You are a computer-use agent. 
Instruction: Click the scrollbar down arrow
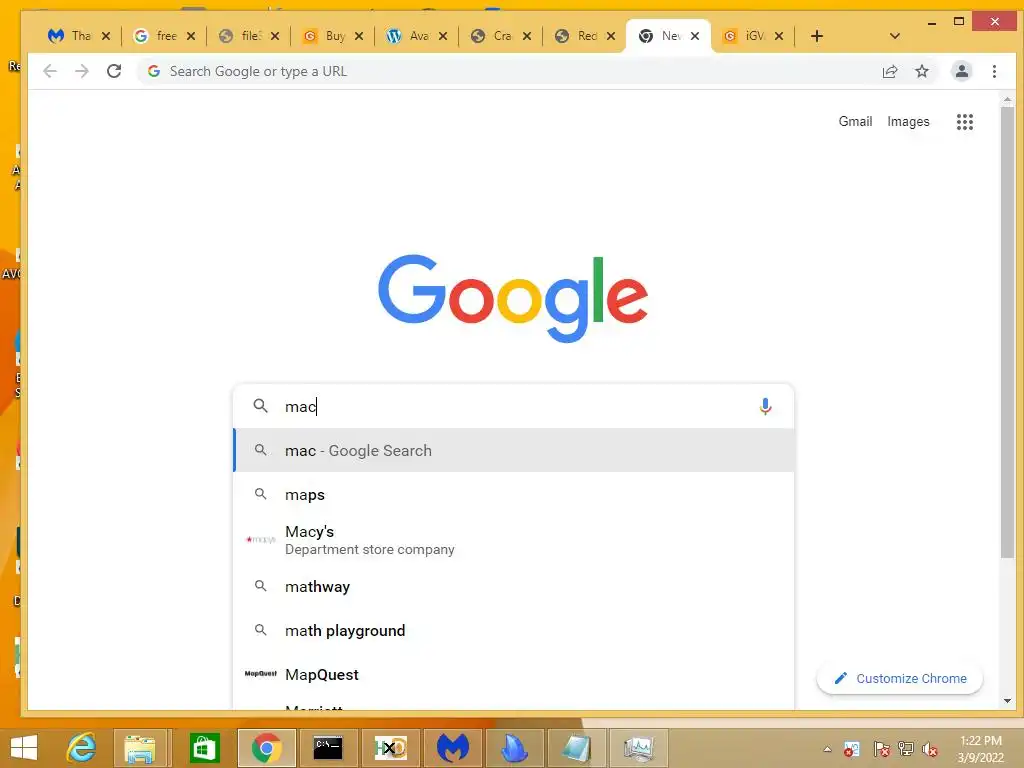pos(1007,701)
